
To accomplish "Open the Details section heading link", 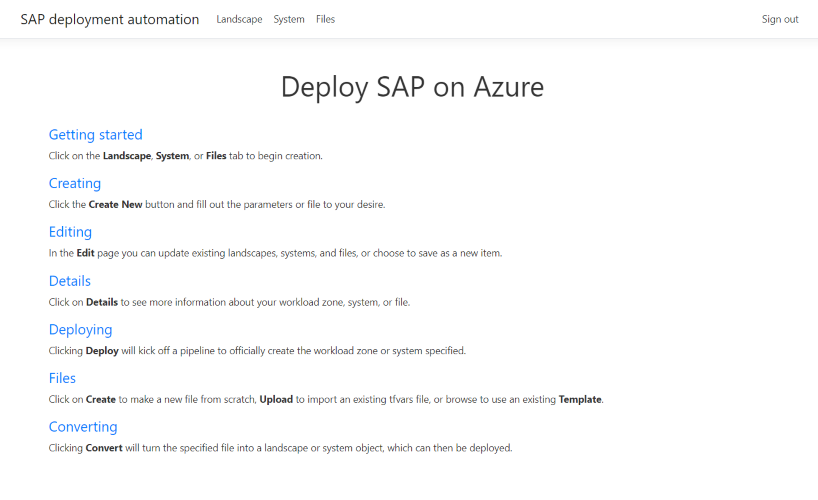I will [70, 281].
